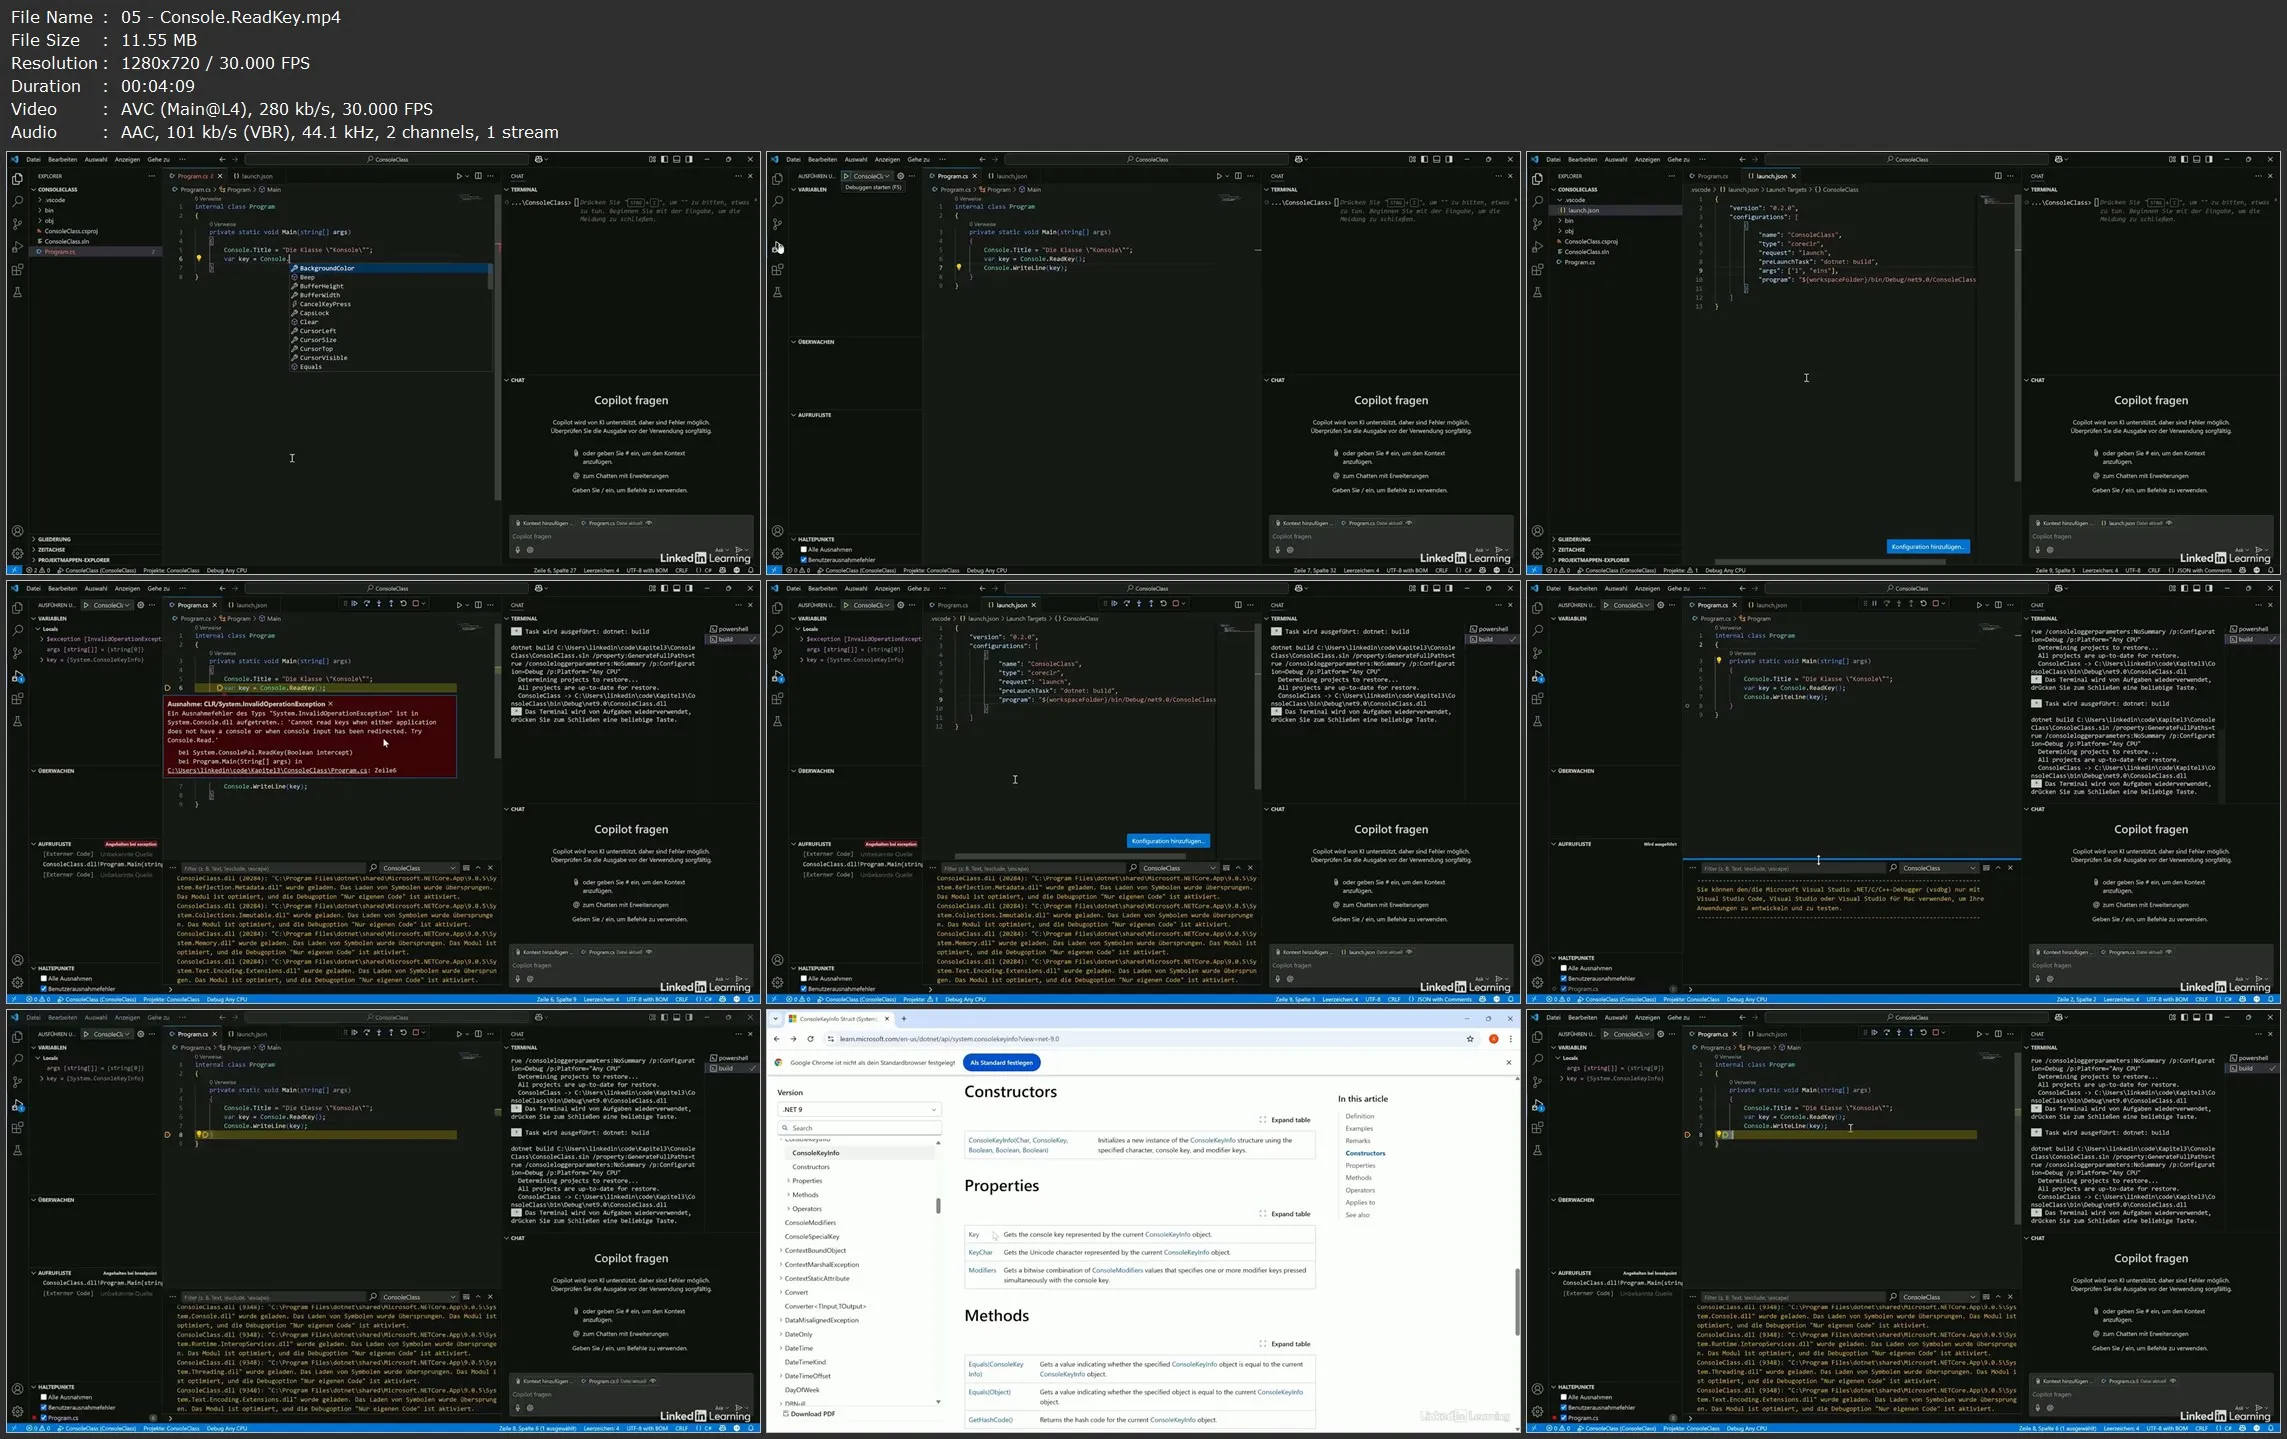Open Manage gear in the suggestion-list frame

[17, 553]
